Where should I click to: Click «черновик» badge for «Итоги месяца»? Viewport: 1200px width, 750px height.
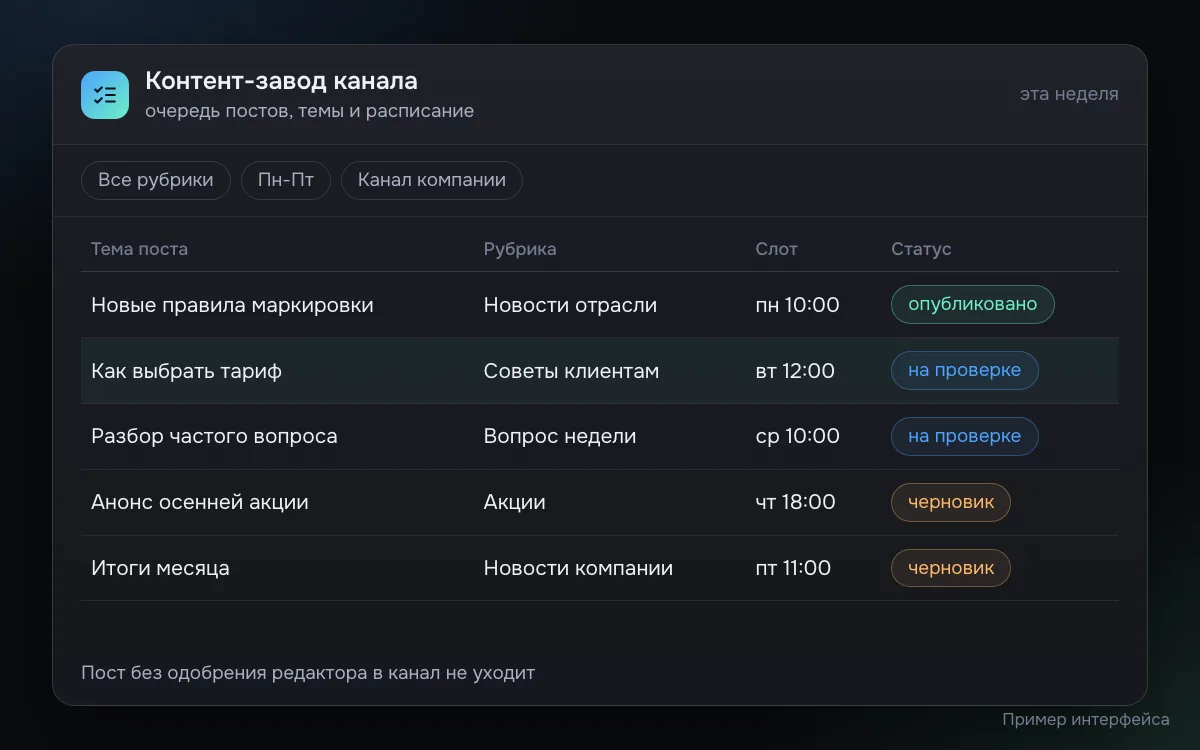pos(951,569)
